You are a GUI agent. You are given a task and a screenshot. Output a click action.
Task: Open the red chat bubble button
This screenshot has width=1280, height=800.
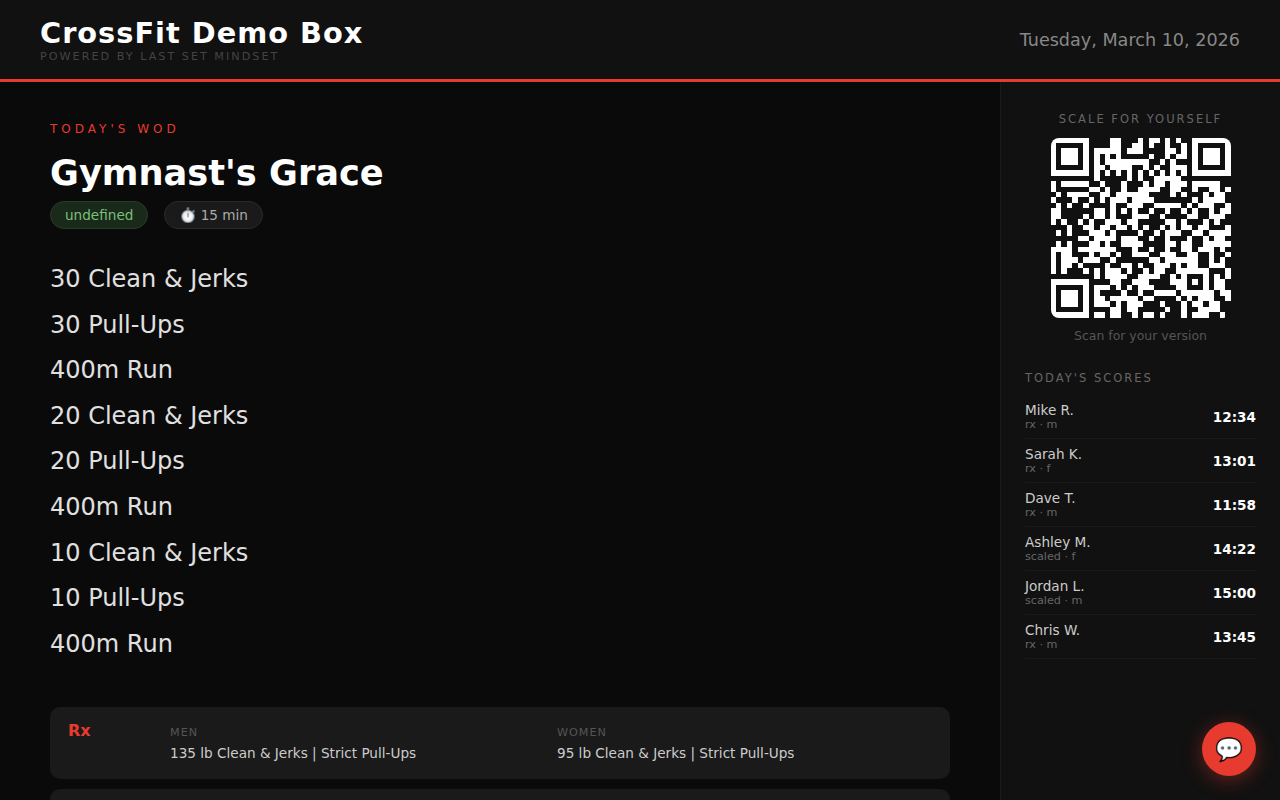(1228, 749)
